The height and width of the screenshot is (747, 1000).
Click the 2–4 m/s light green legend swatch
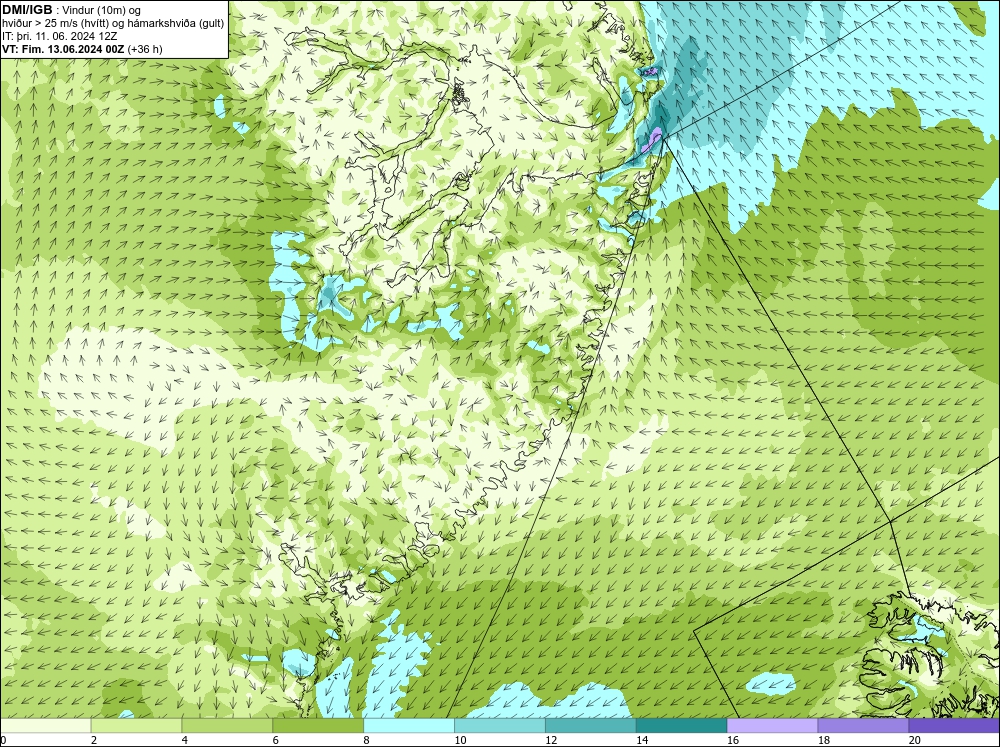click(x=136, y=726)
